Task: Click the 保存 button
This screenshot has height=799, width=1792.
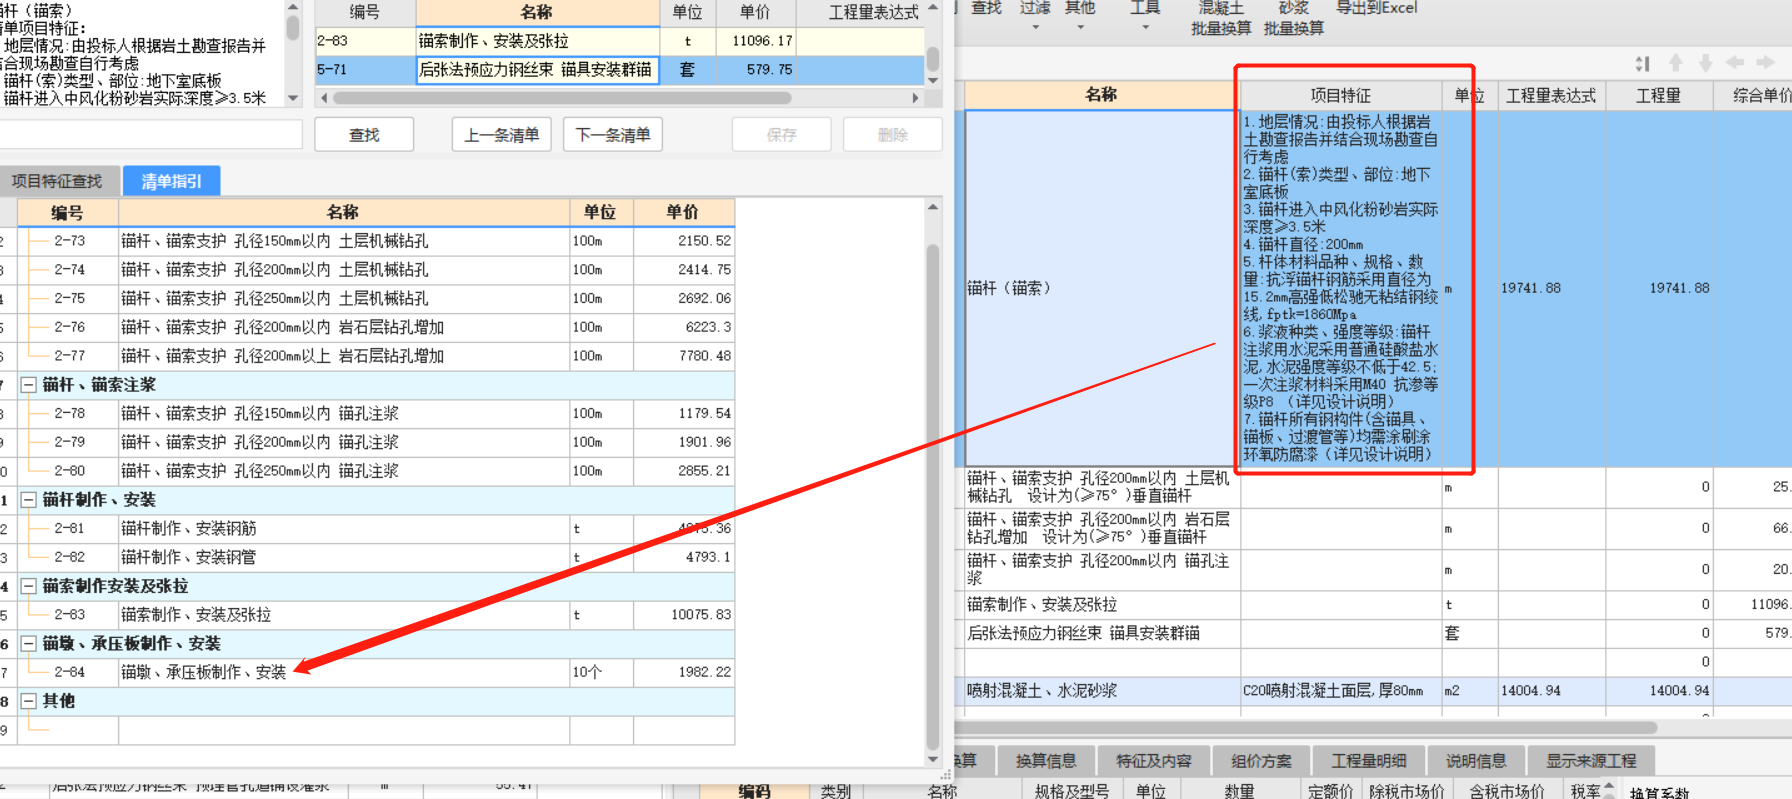Action: click(781, 135)
